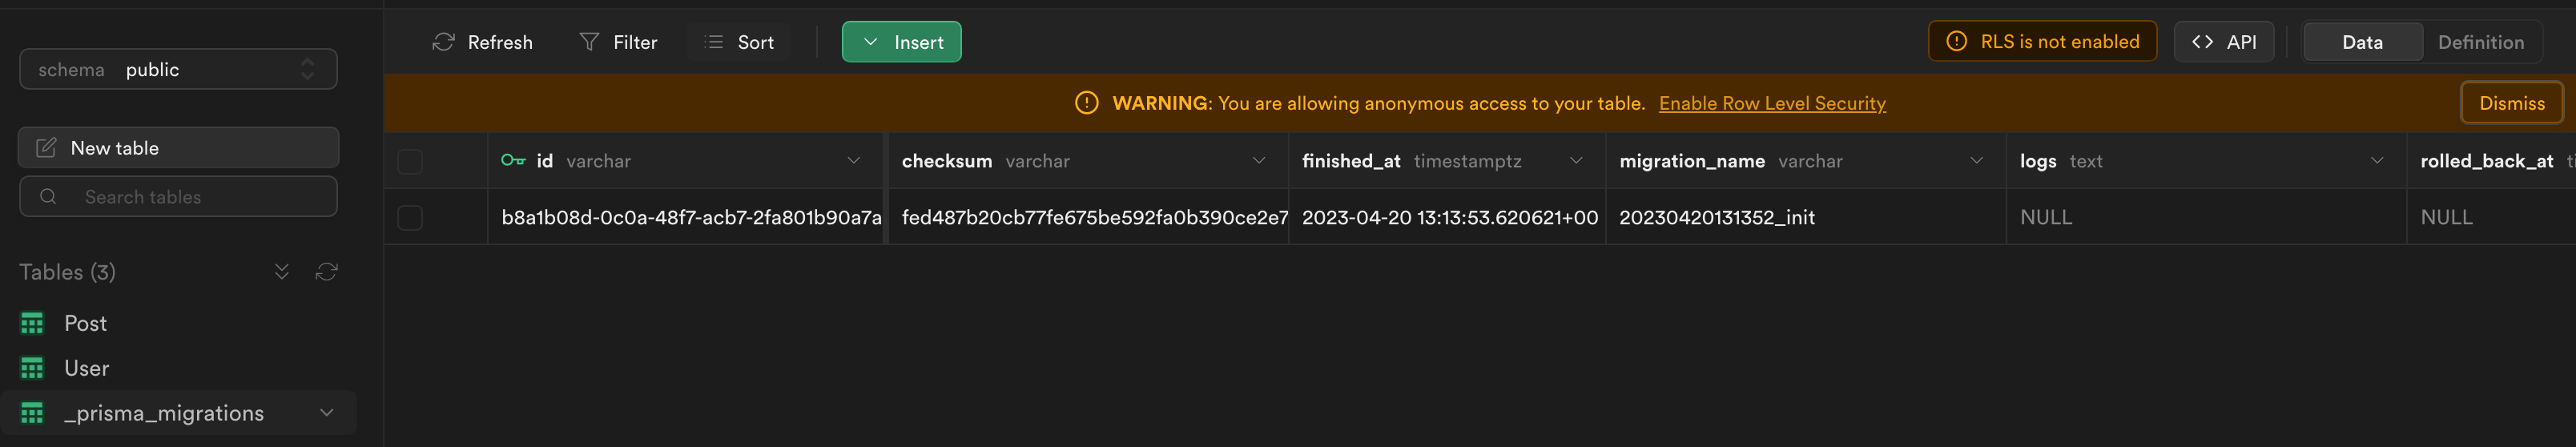Screen dimensions: 2576x447
Task: Dismiss the anonymous access warning
Action: [2511, 103]
